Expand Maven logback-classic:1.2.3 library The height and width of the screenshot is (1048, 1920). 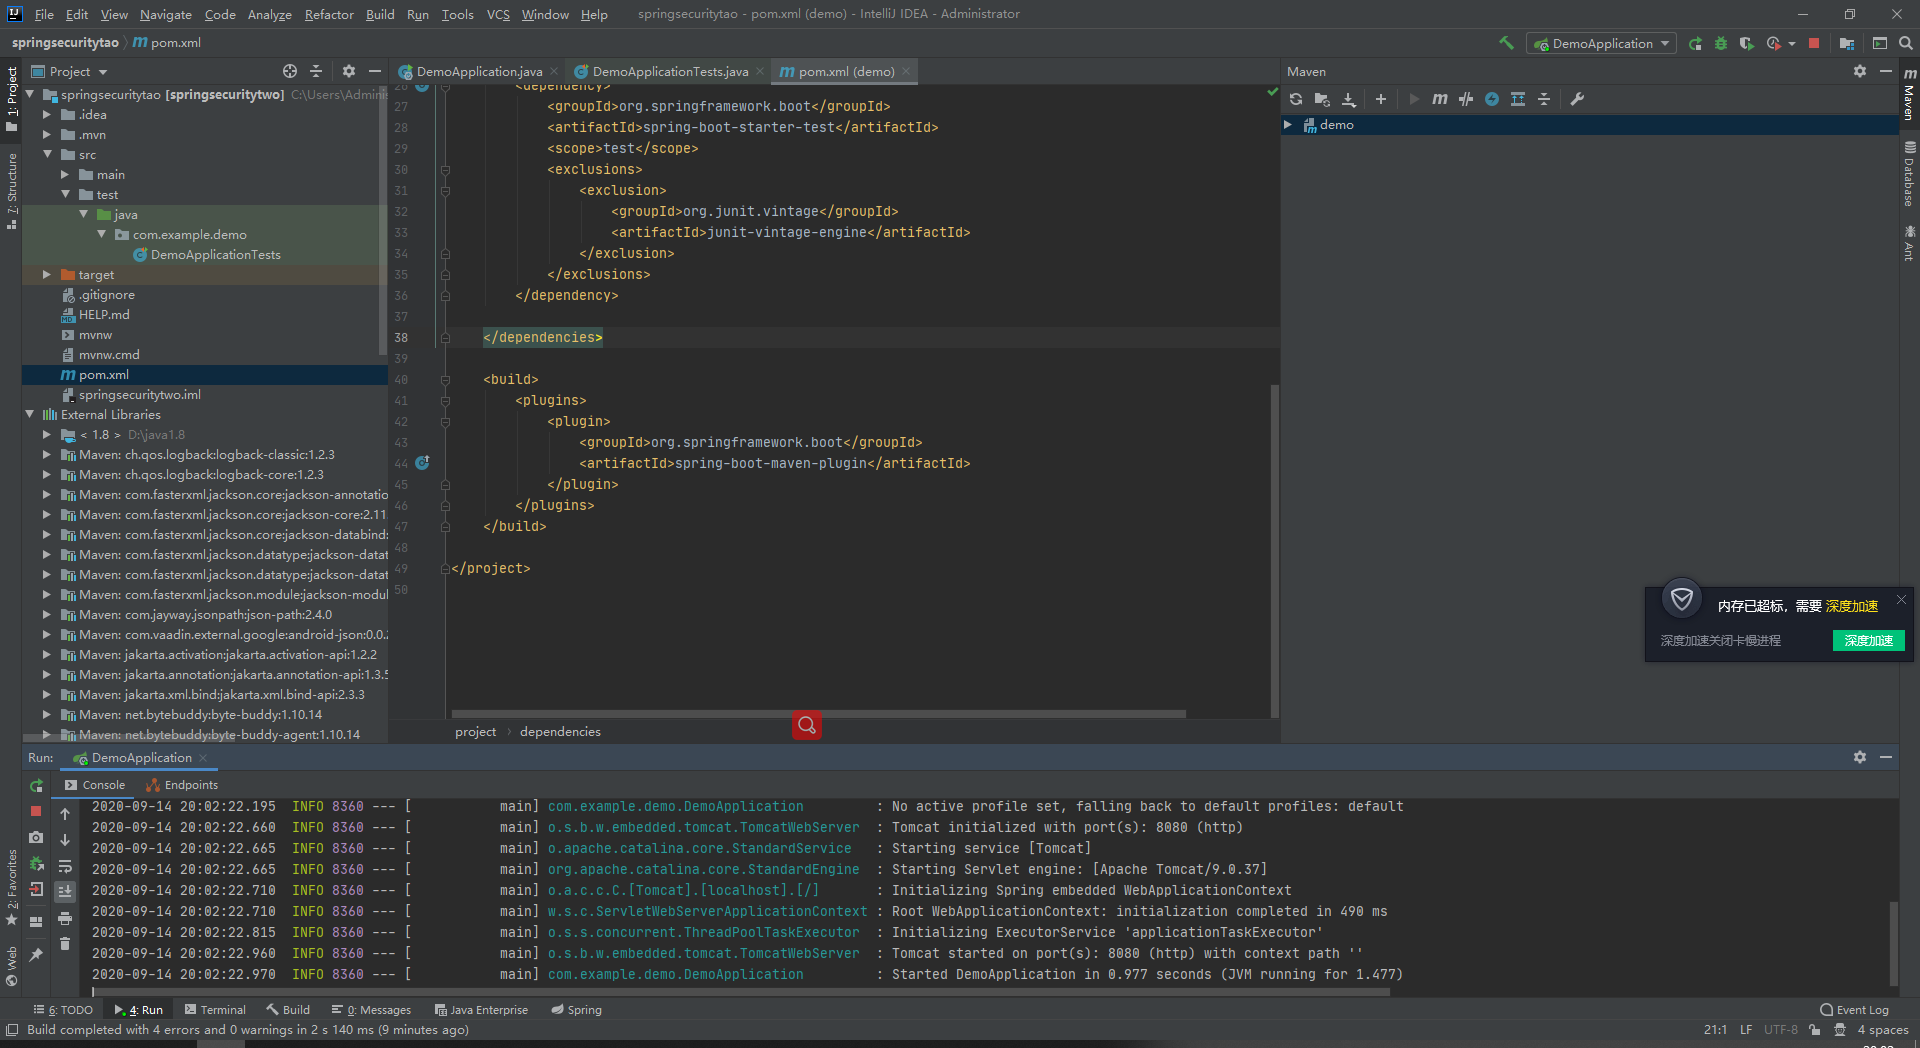46,455
